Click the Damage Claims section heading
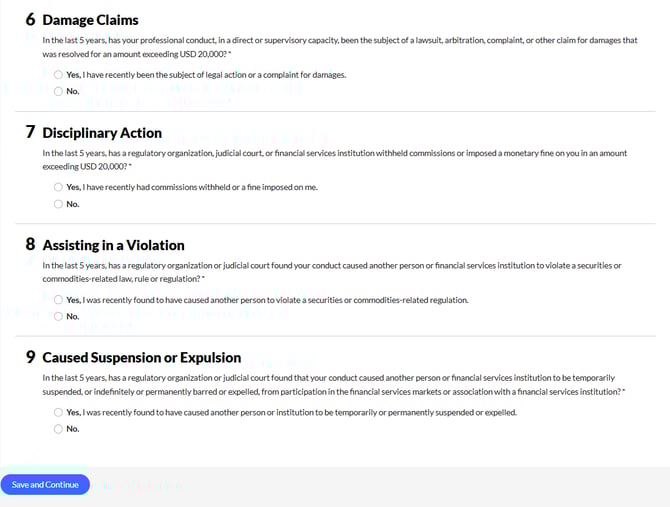Image resolution: width=670 pixels, height=507 pixels. click(x=90, y=20)
